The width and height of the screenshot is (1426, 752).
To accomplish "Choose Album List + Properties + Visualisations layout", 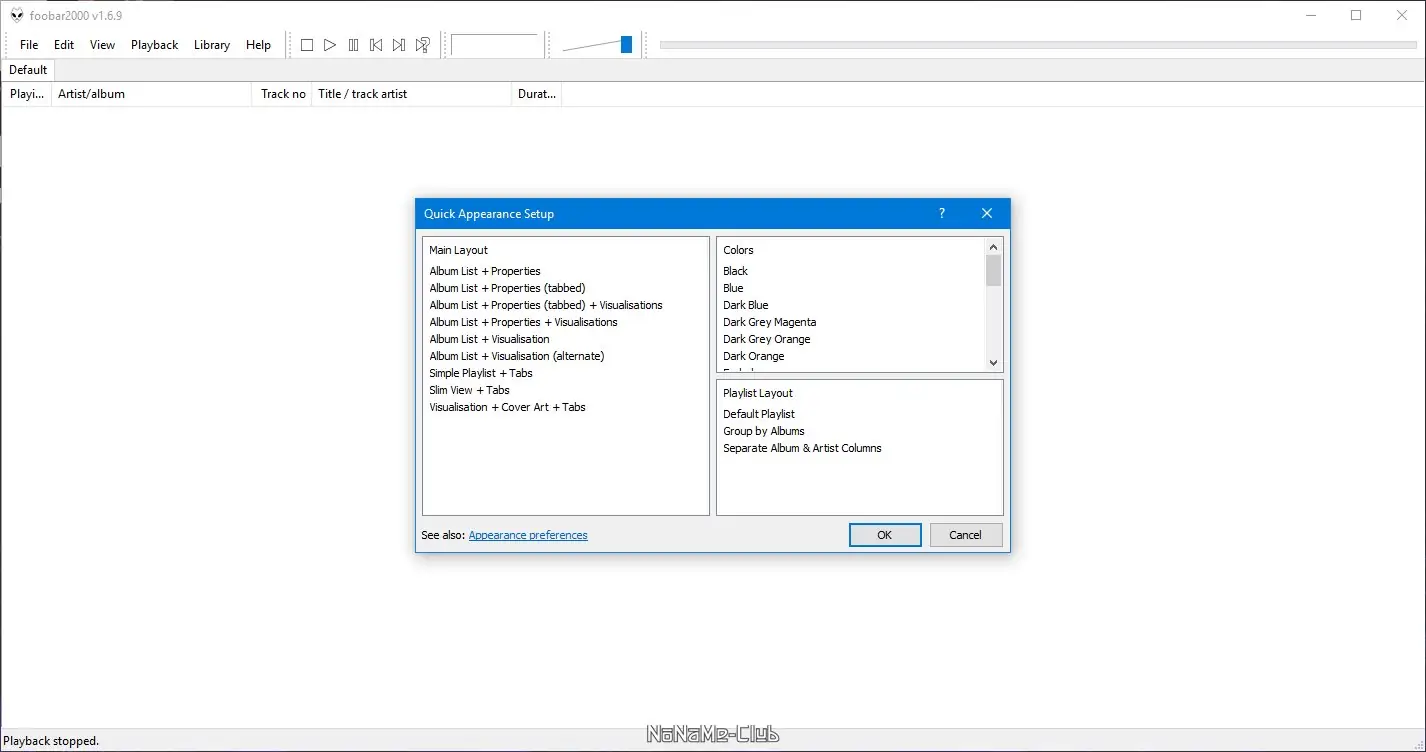I will 524,322.
